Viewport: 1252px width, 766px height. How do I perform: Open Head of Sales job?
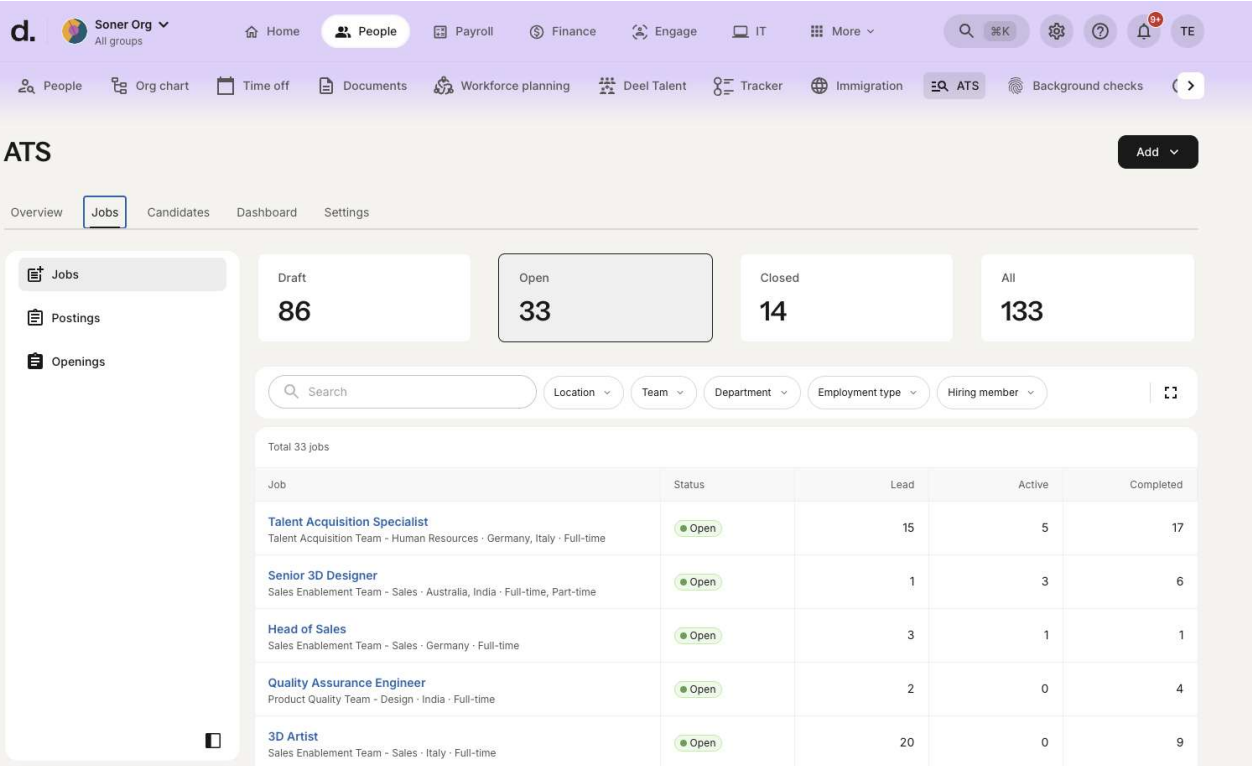[307, 629]
